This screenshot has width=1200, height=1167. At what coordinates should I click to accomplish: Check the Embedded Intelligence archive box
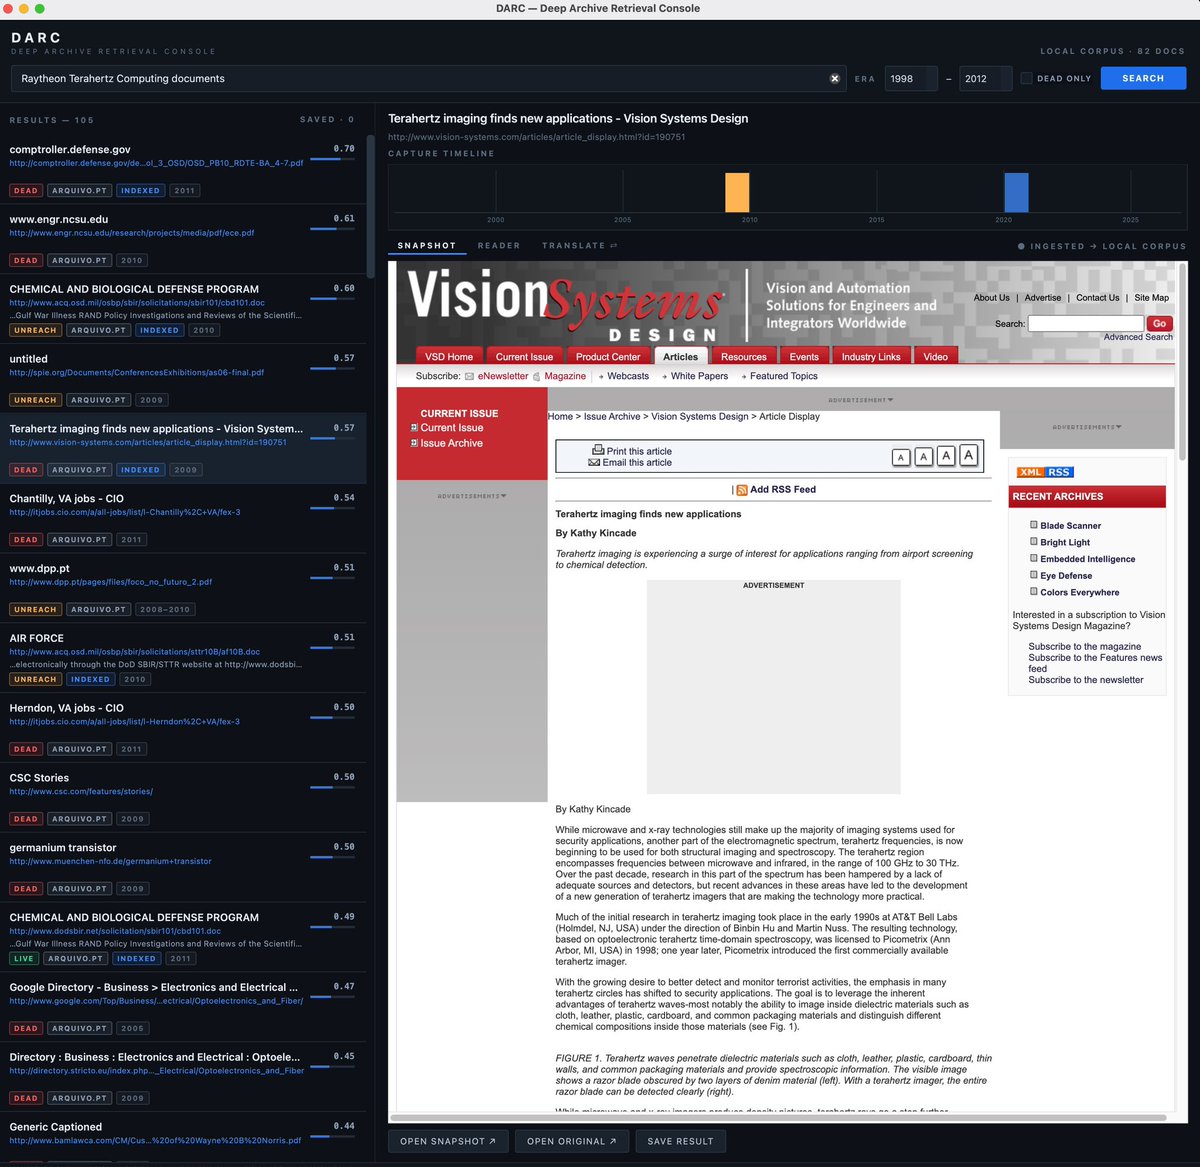1034,558
